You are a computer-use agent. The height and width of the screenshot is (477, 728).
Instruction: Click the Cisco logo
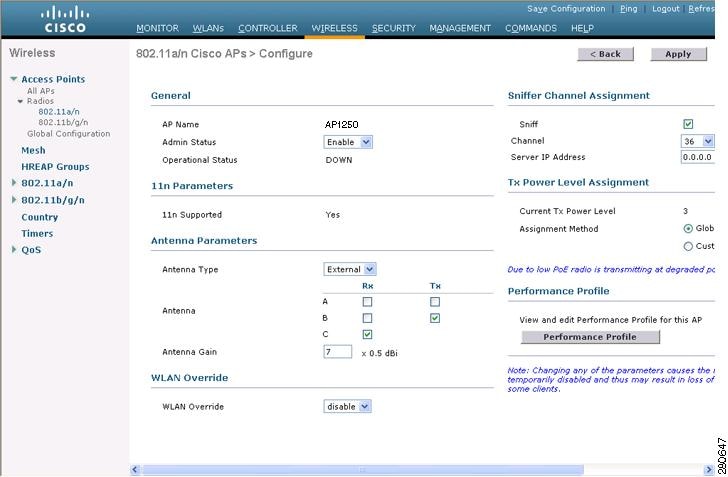click(65, 20)
